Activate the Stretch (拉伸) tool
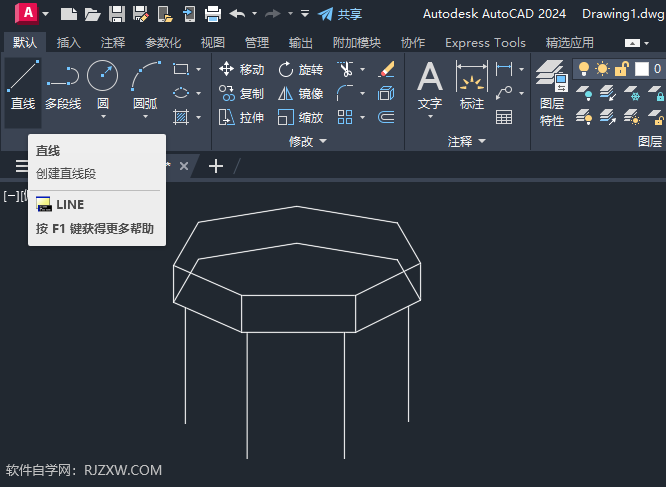Image resolution: width=666 pixels, height=487 pixels. 242,117
